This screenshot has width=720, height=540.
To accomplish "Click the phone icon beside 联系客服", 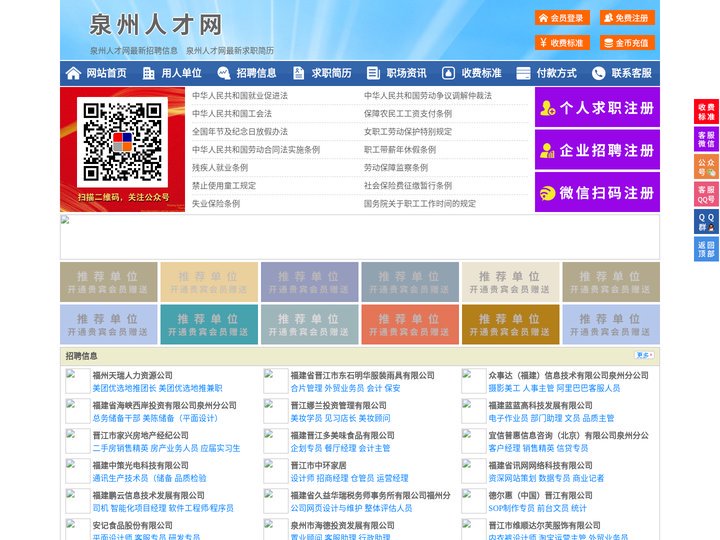I will click(598, 73).
